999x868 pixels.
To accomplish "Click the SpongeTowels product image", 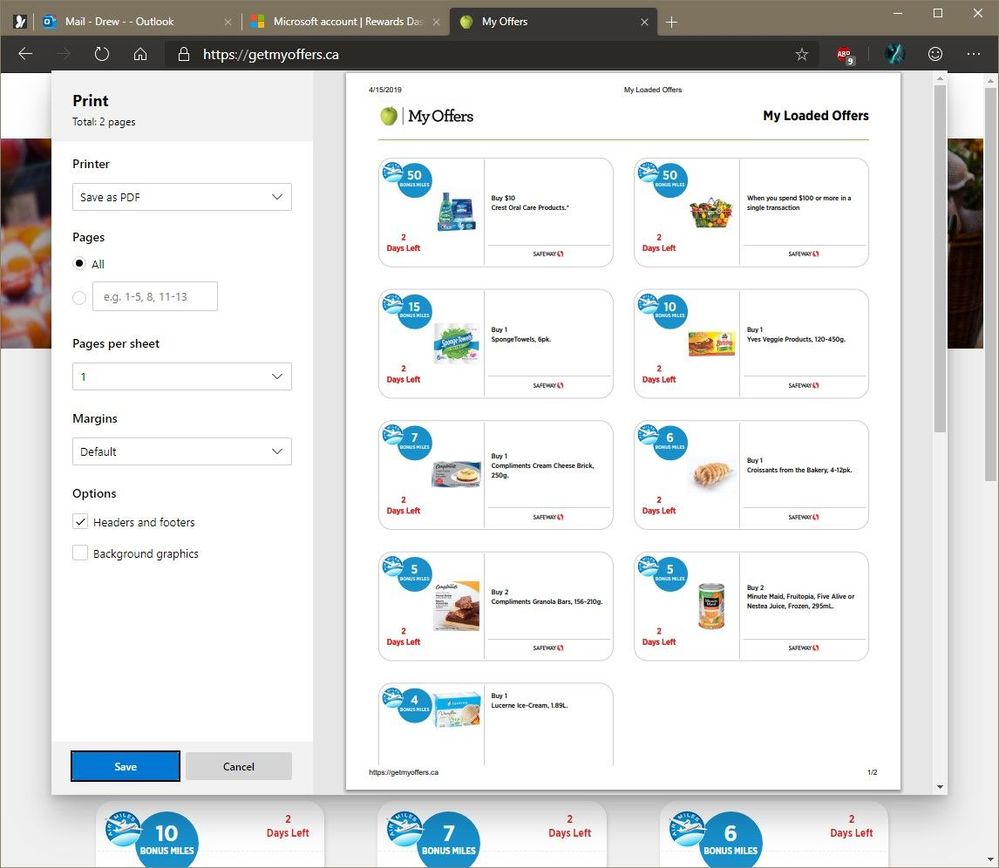I will tap(456, 343).
